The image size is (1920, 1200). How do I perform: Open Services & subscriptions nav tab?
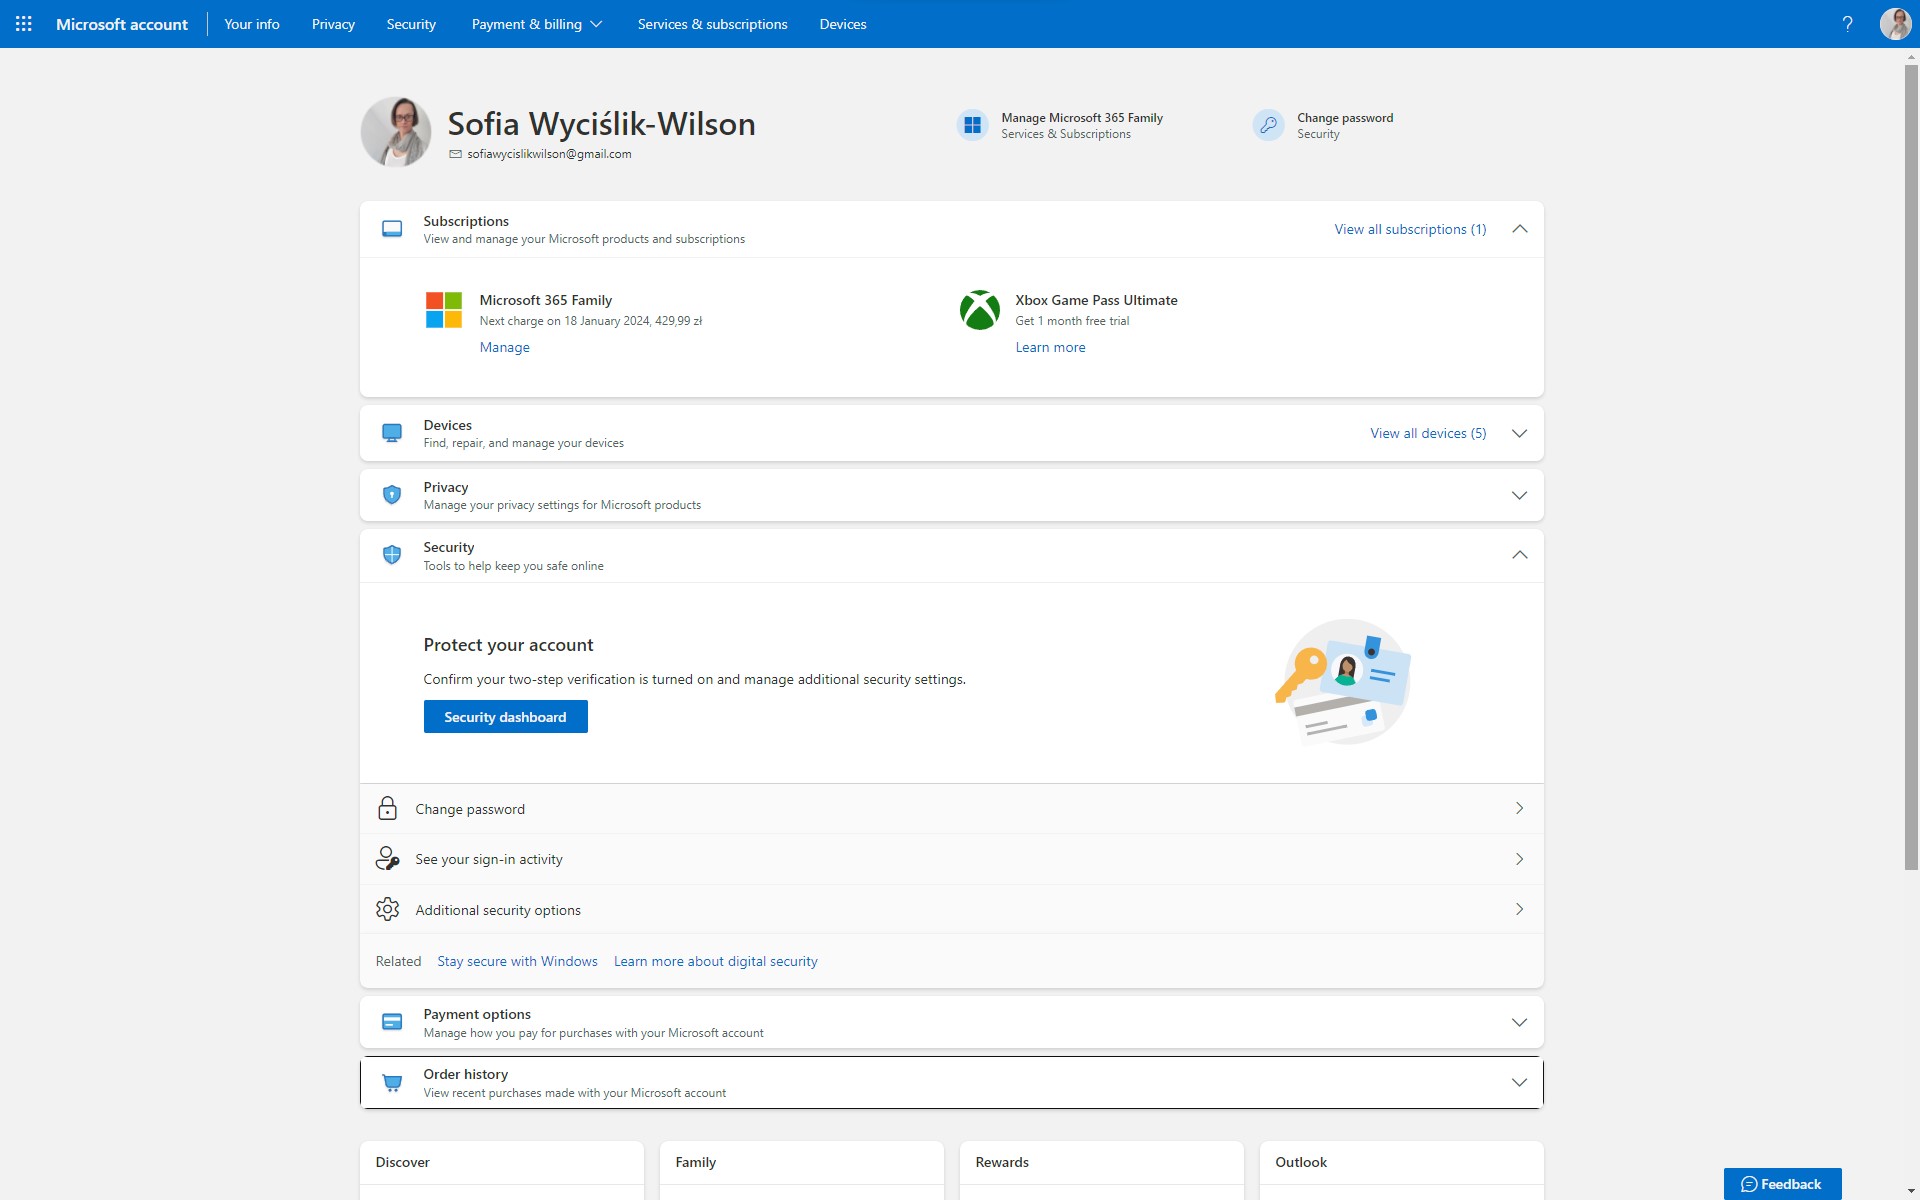712,24
